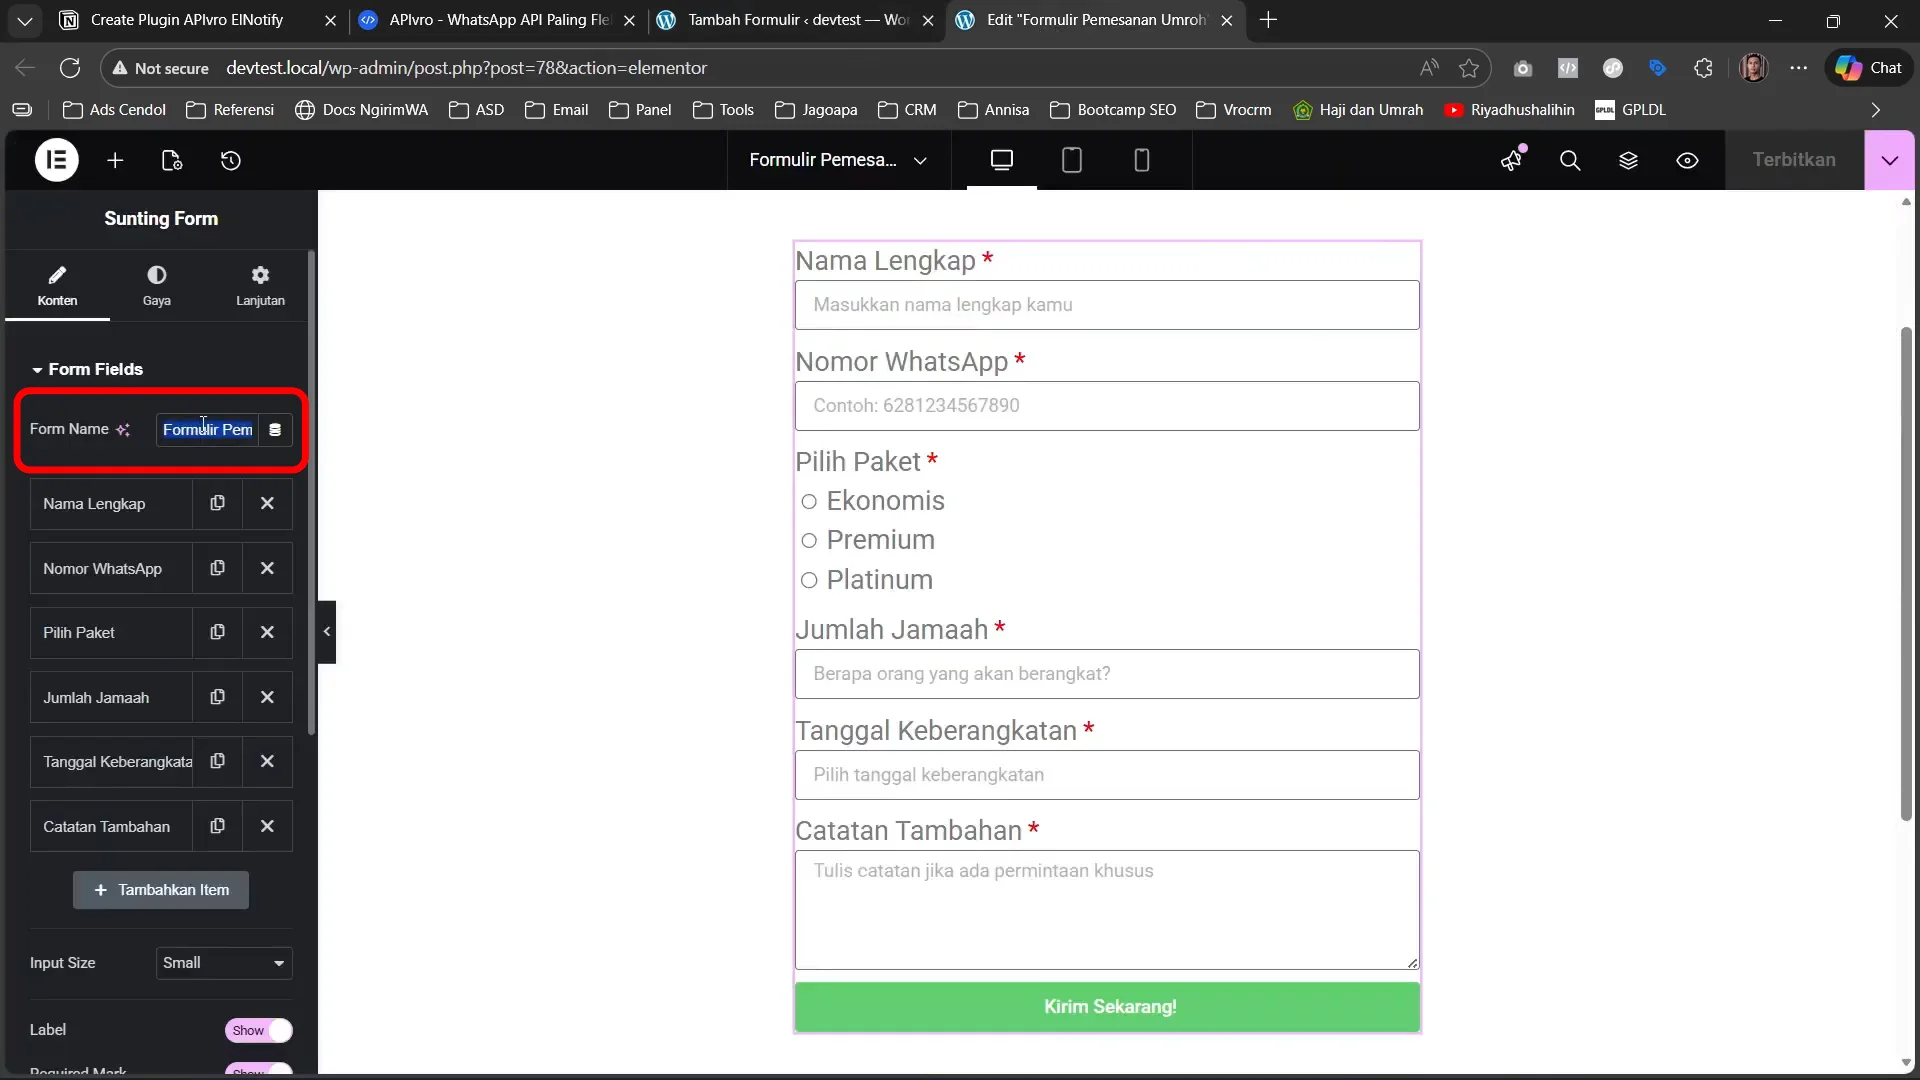
Task: Open the Input Size dropdown
Action: pyautogui.click(x=224, y=963)
